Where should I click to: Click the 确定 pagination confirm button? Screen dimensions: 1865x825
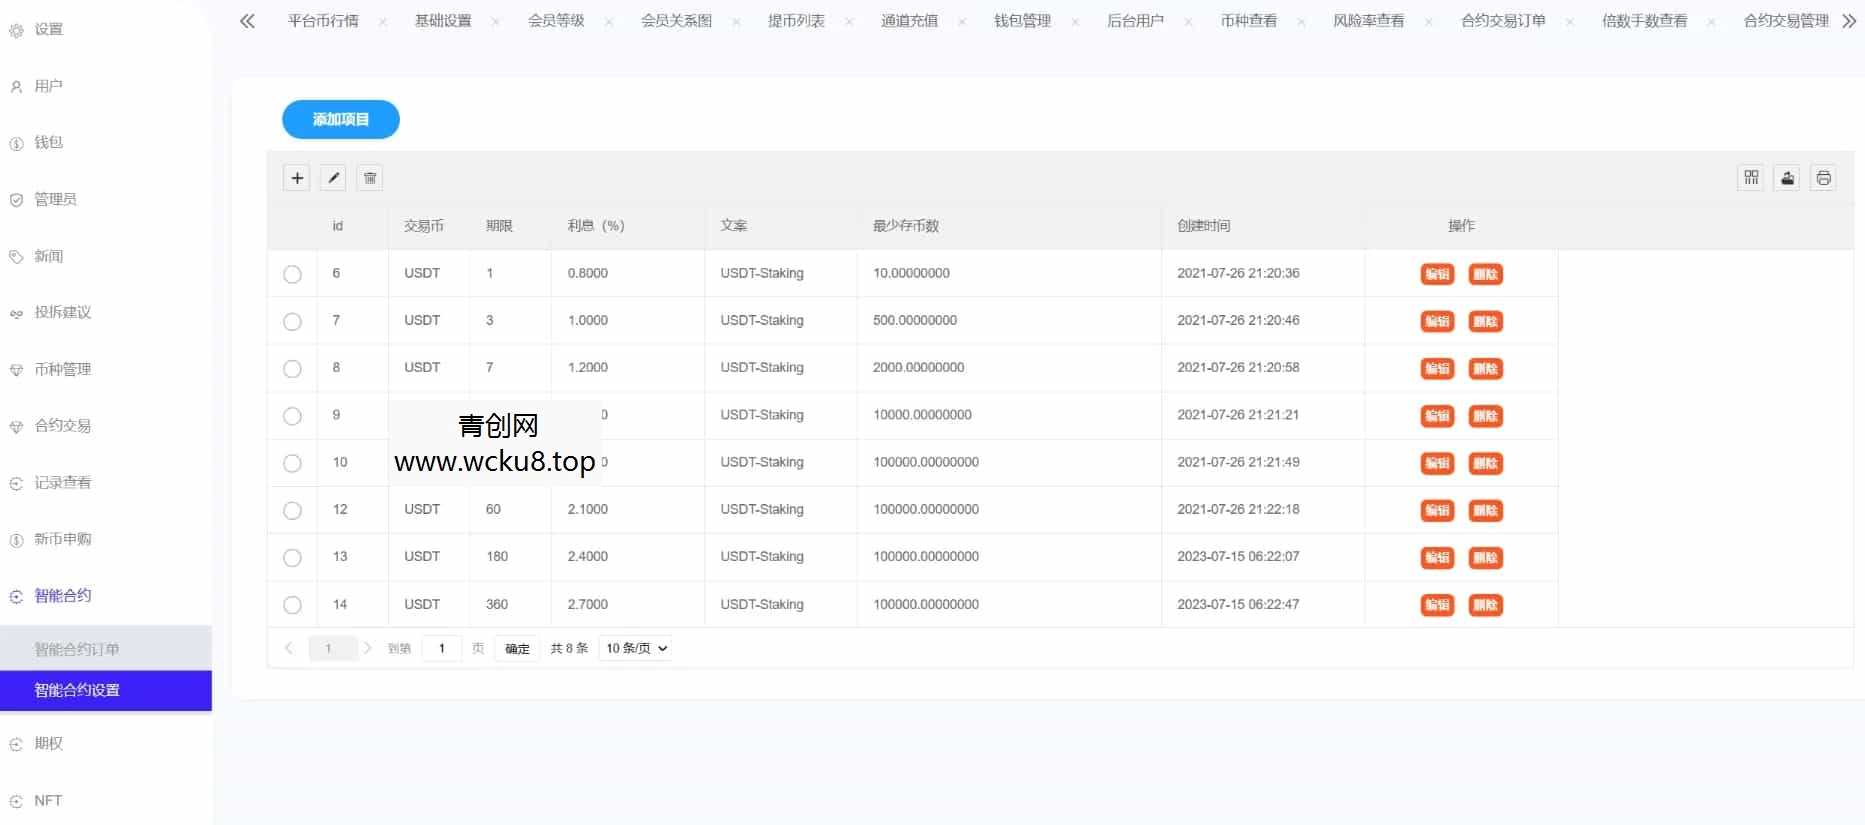(x=517, y=648)
